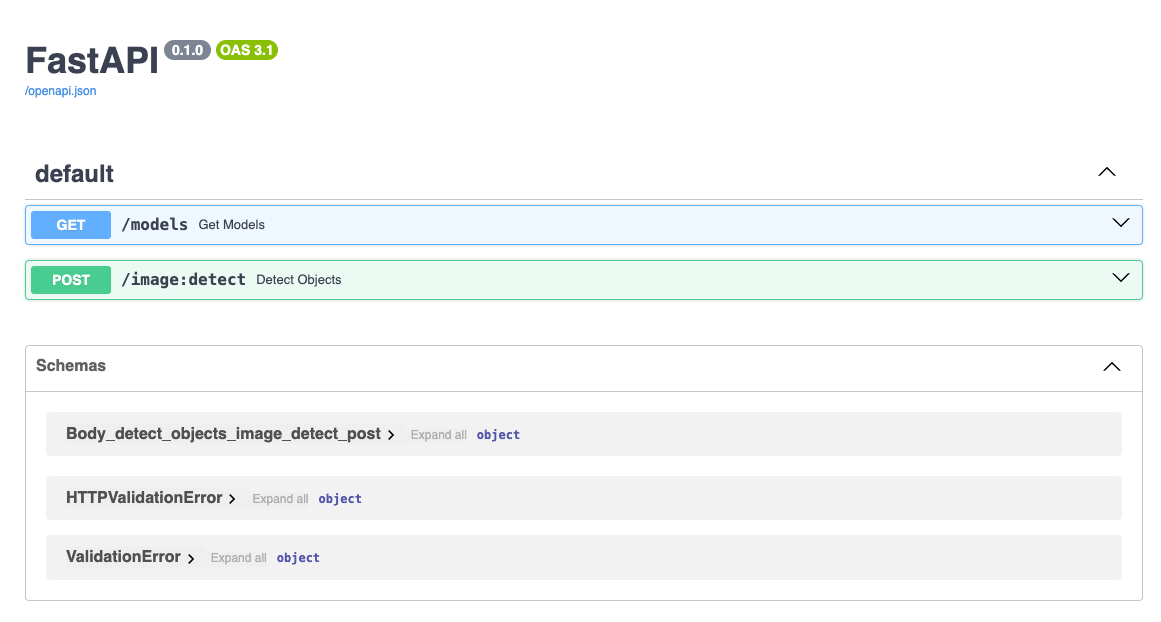Collapse the default section chevron
1161x622 pixels.
1106,172
